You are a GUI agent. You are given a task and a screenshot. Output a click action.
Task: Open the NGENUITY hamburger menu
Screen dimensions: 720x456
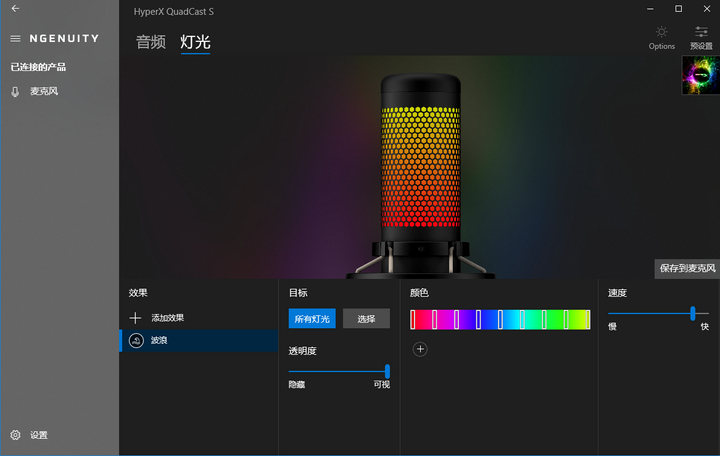[x=15, y=39]
